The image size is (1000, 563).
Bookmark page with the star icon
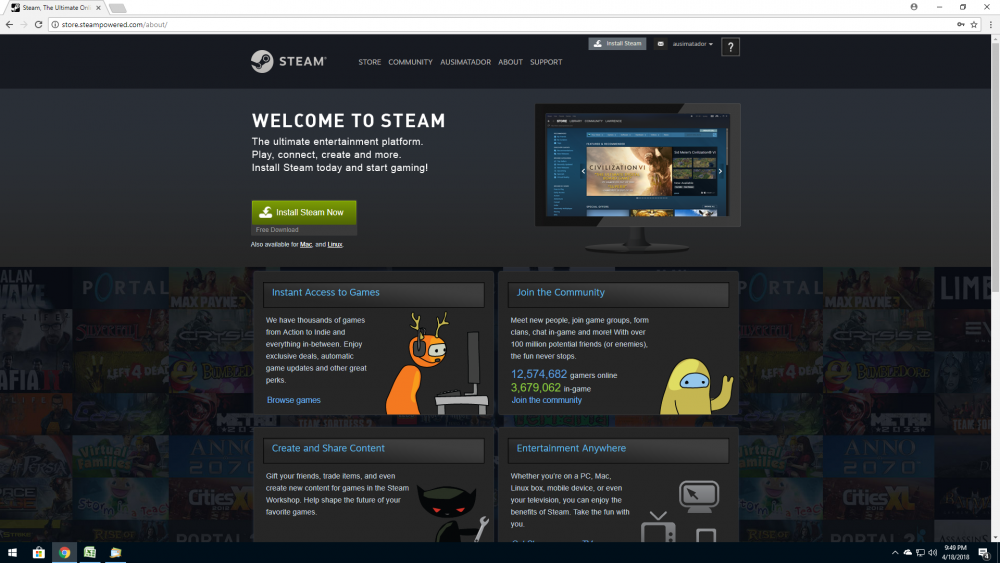(973, 24)
